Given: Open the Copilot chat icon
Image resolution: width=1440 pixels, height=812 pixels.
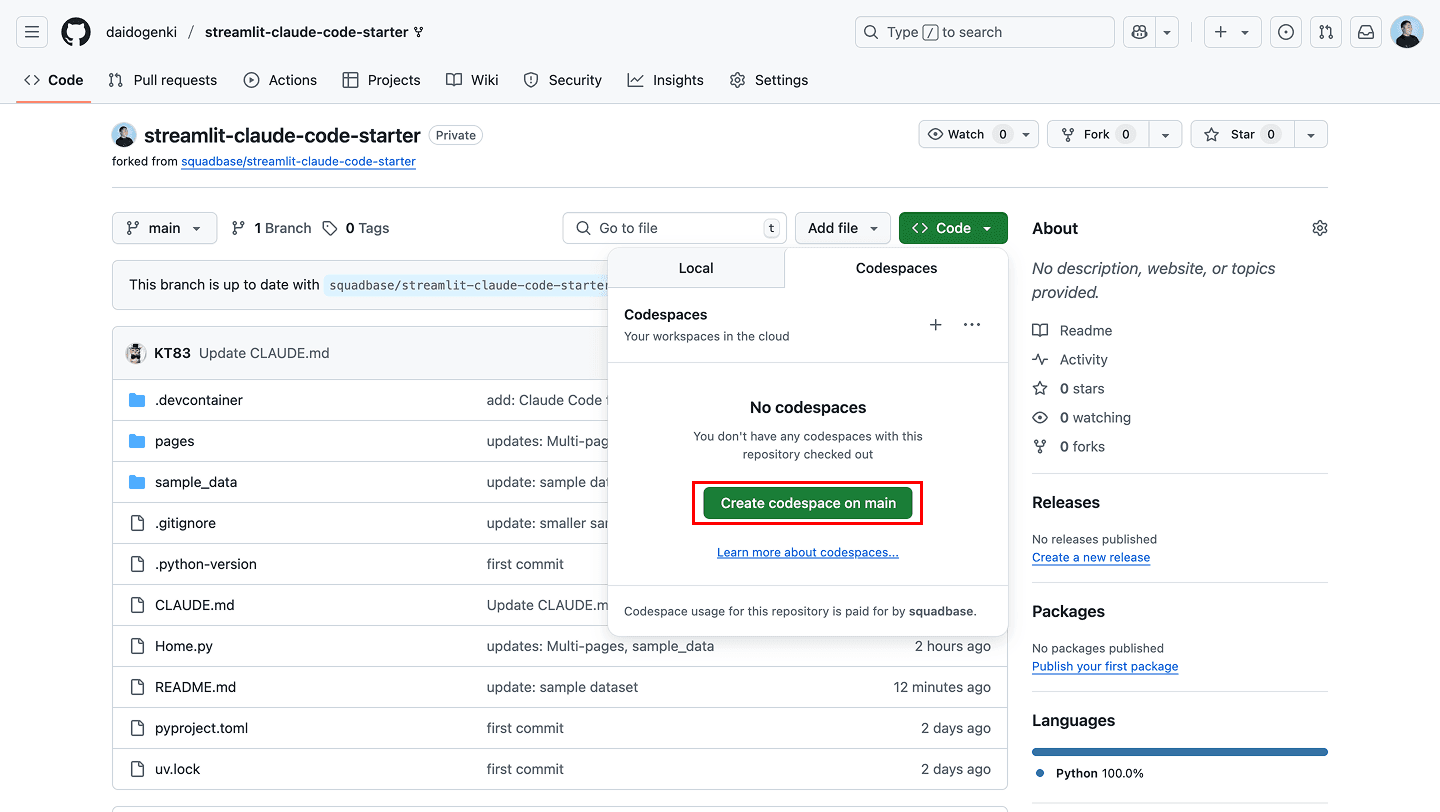Looking at the screenshot, I should (x=1139, y=32).
